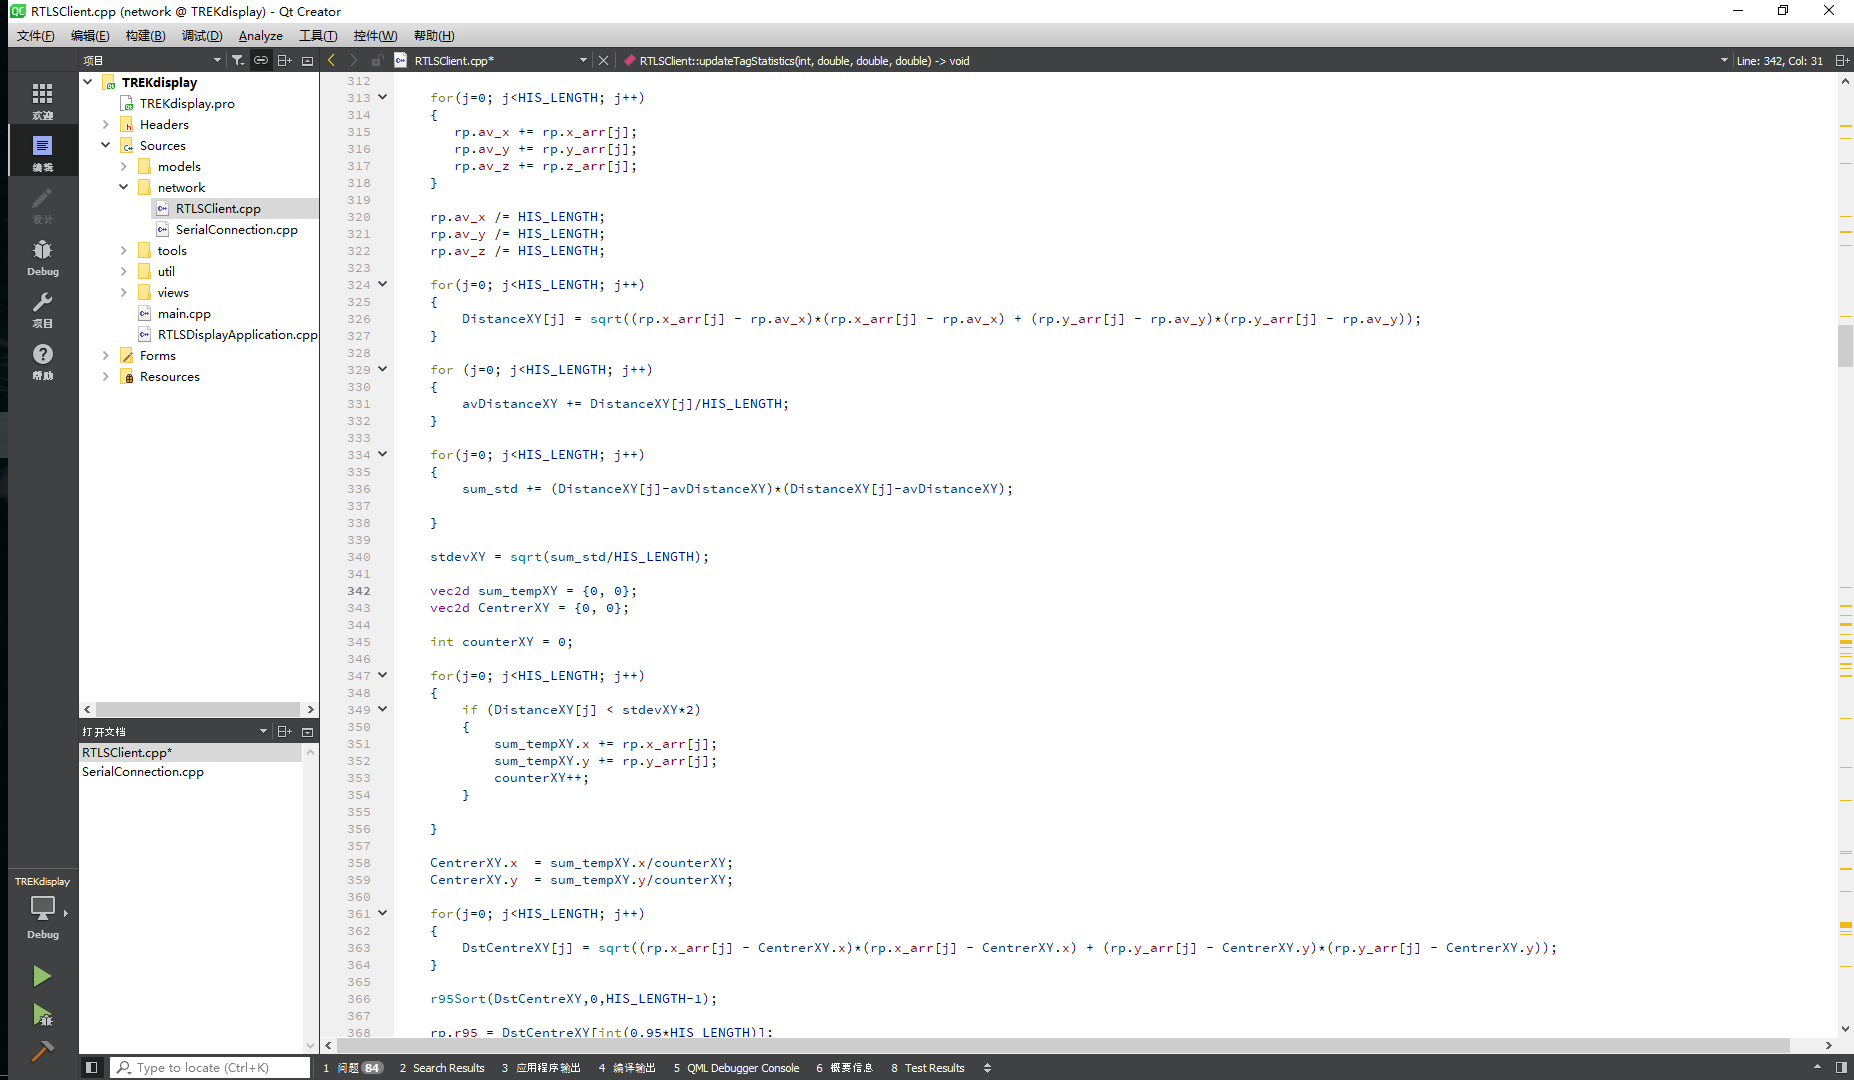Click the Type to locate search field
1854x1080 pixels.
pos(210,1068)
